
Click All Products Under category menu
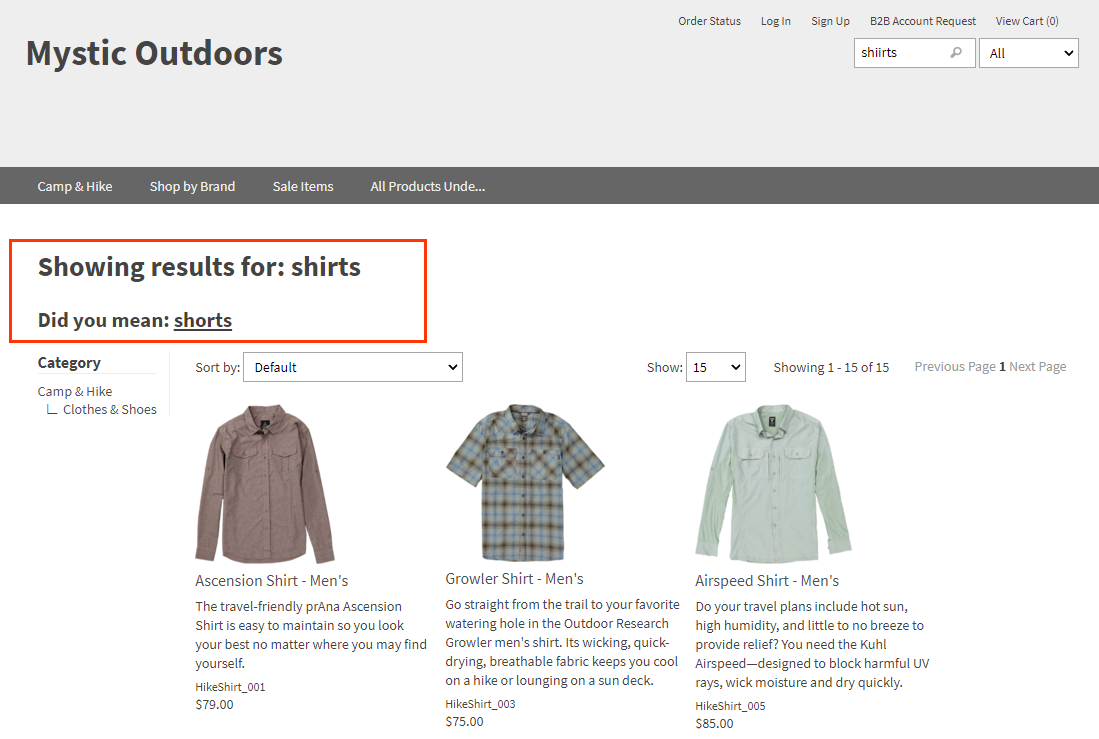(427, 185)
